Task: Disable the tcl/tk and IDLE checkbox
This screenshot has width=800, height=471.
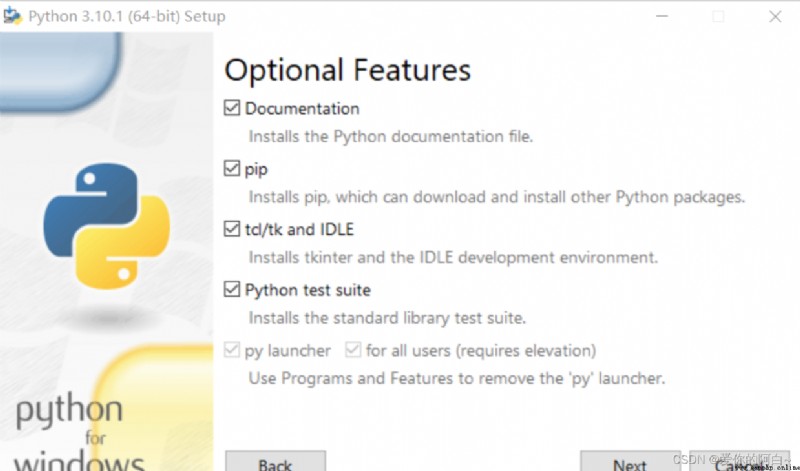Action: 232,229
